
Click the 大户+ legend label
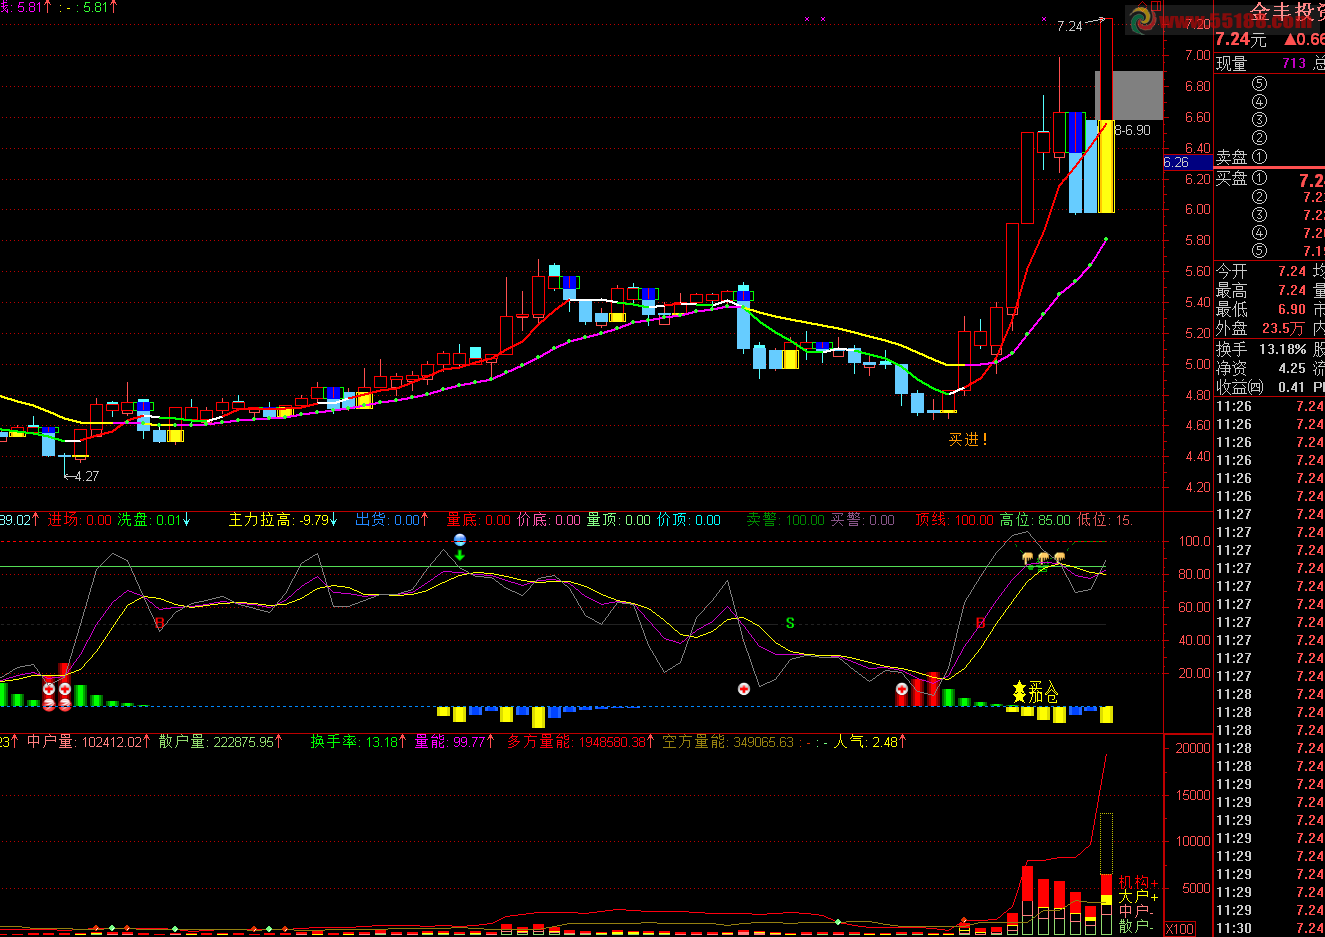click(1138, 897)
